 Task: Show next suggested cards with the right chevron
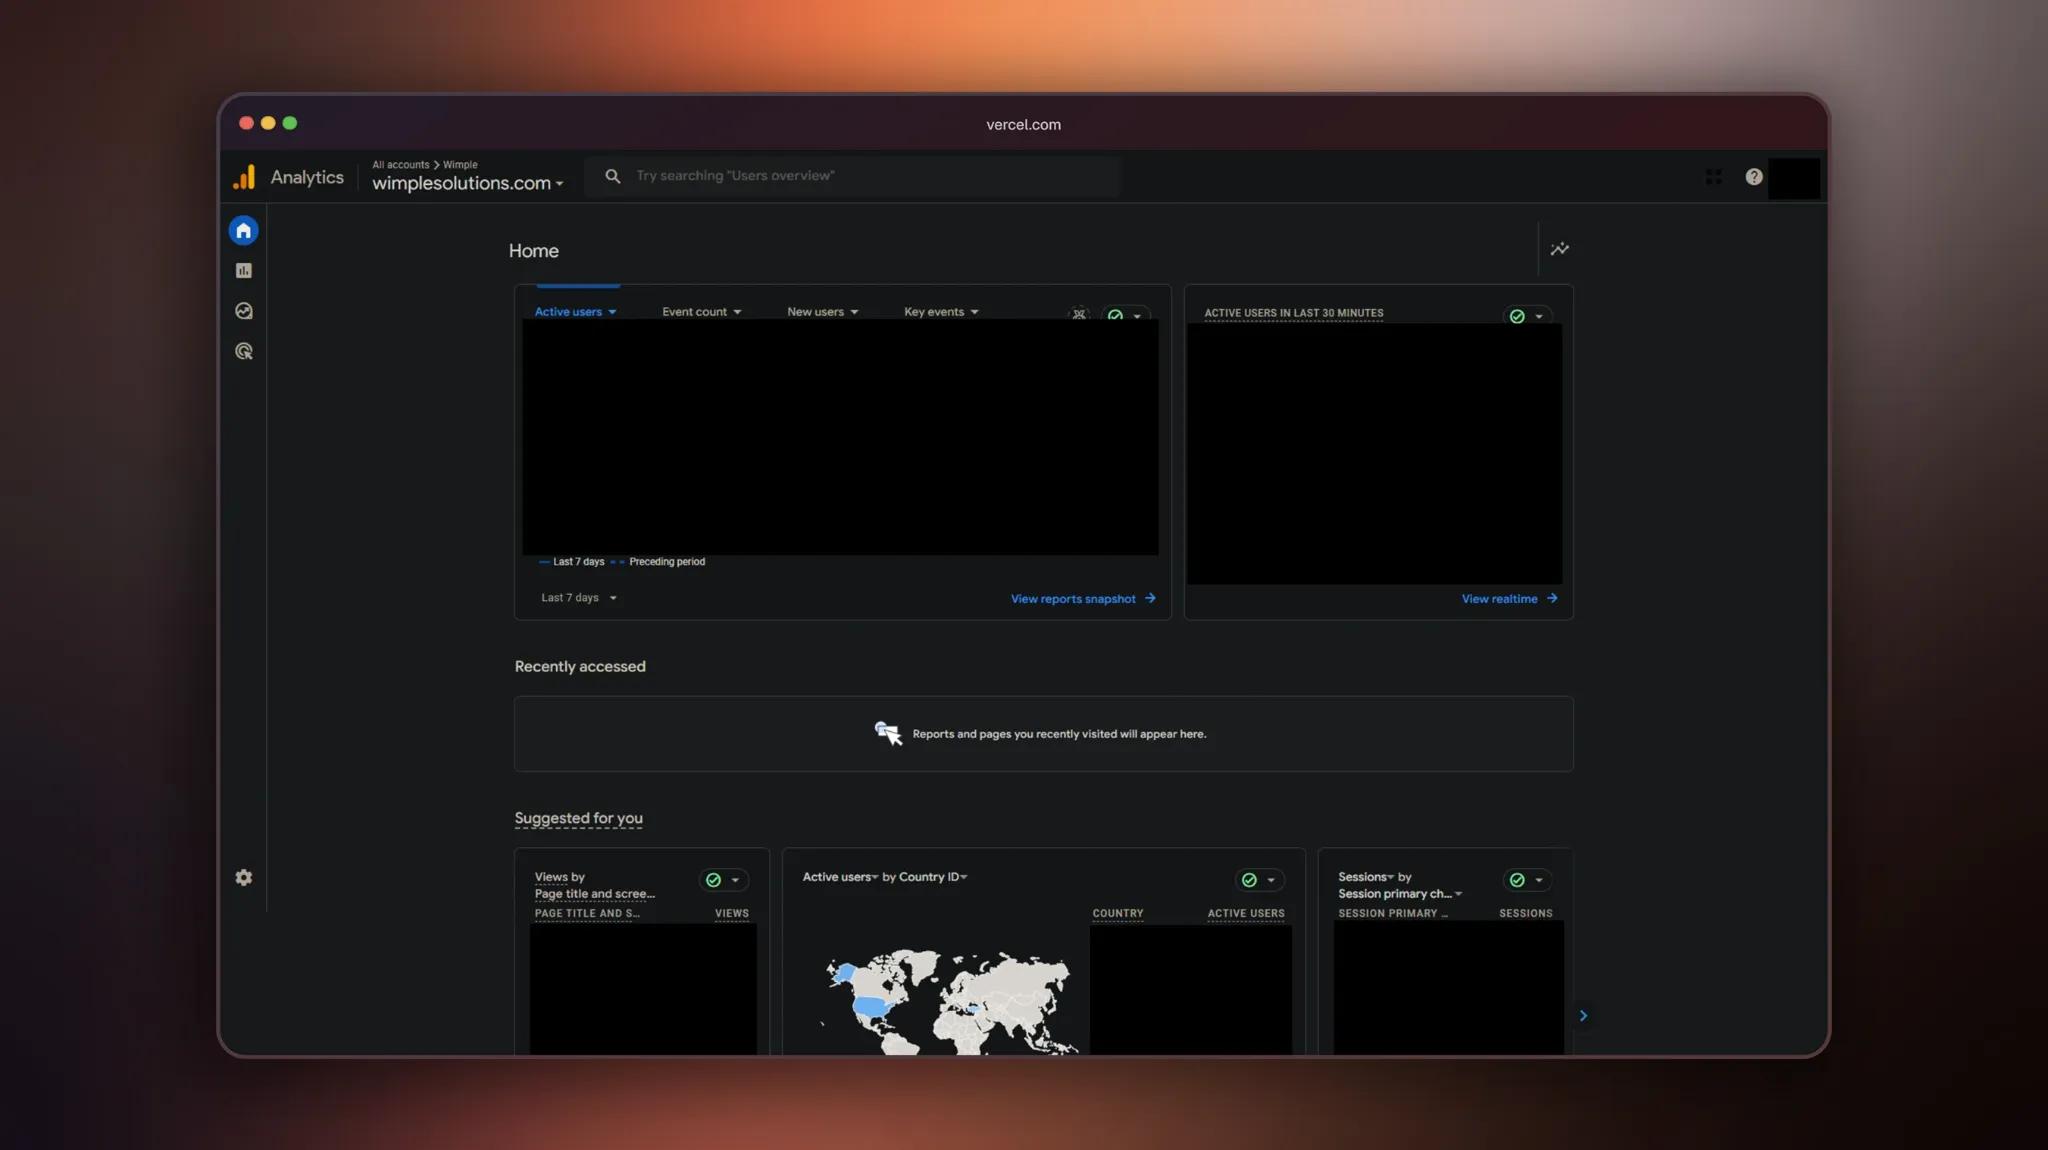click(1583, 1015)
